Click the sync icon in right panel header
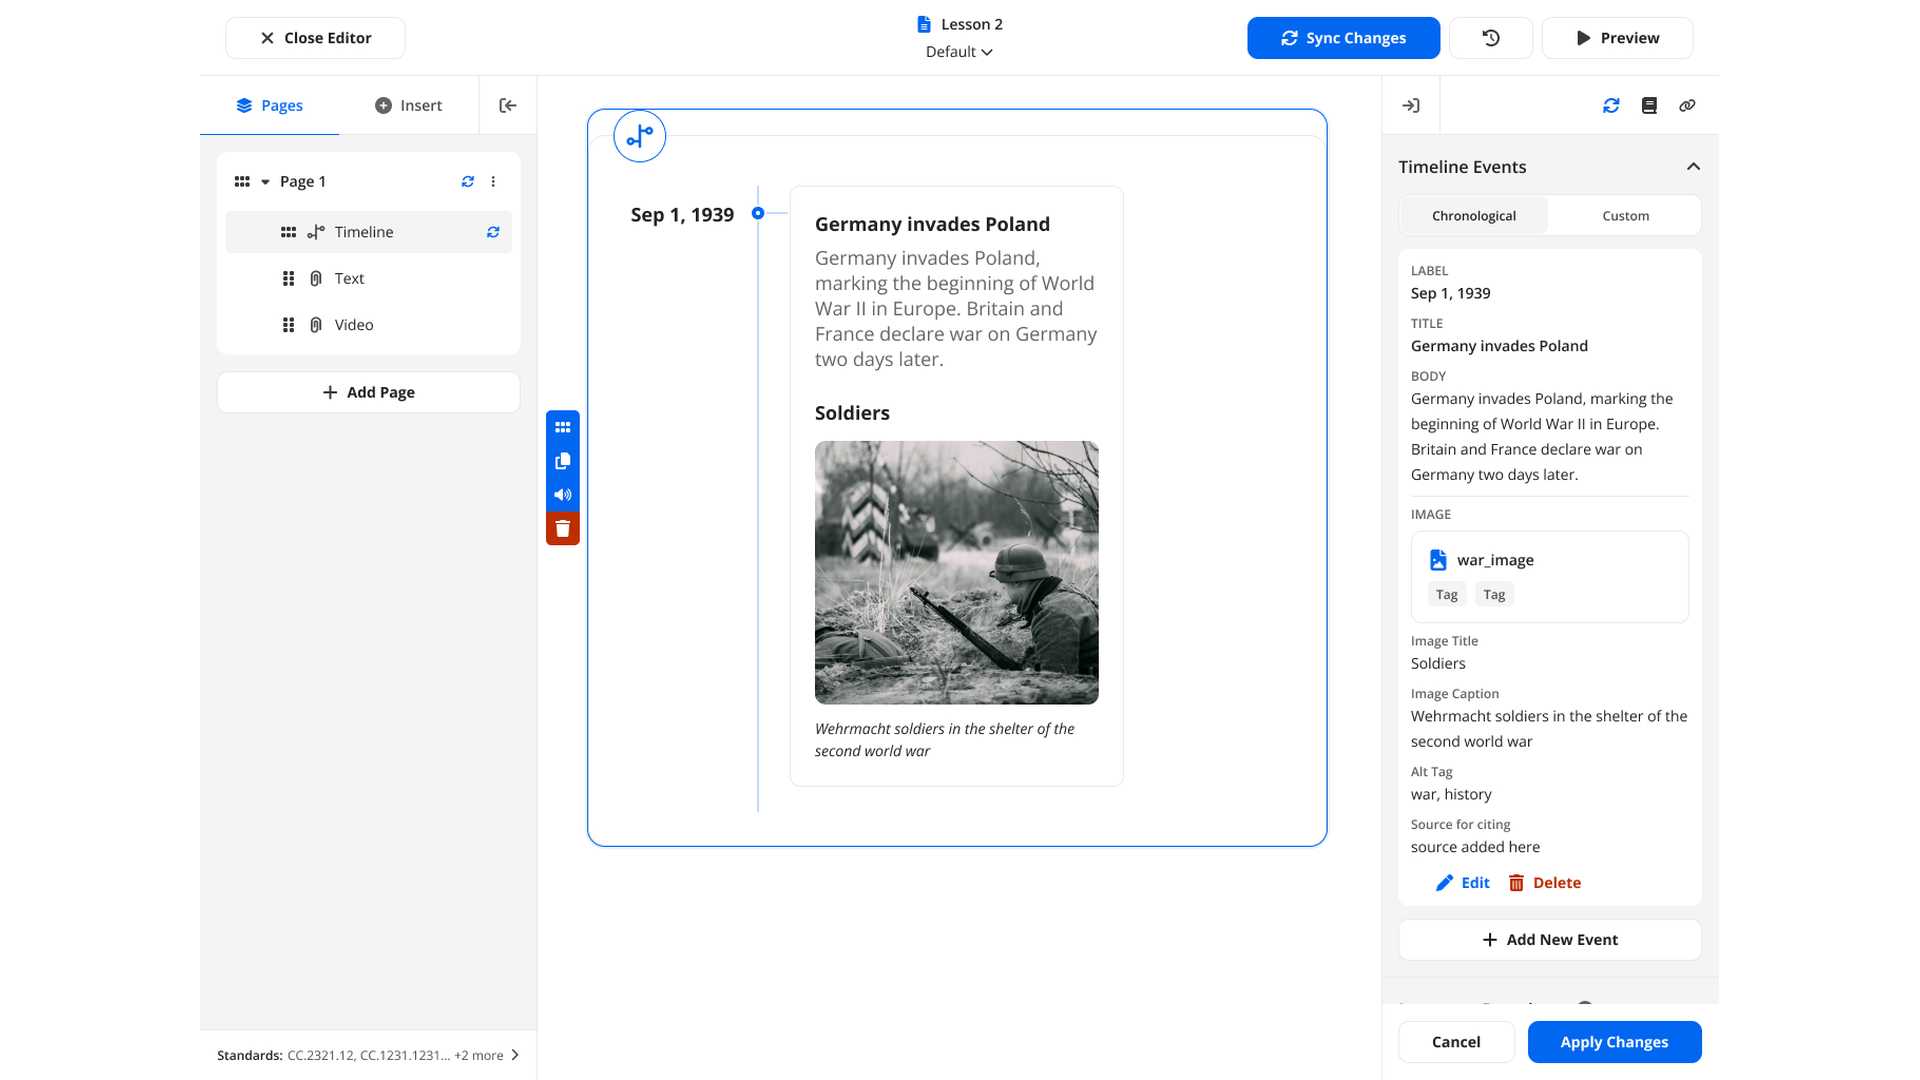Image resolution: width=1920 pixels, height=1080 pixels. coord(1611,105)
